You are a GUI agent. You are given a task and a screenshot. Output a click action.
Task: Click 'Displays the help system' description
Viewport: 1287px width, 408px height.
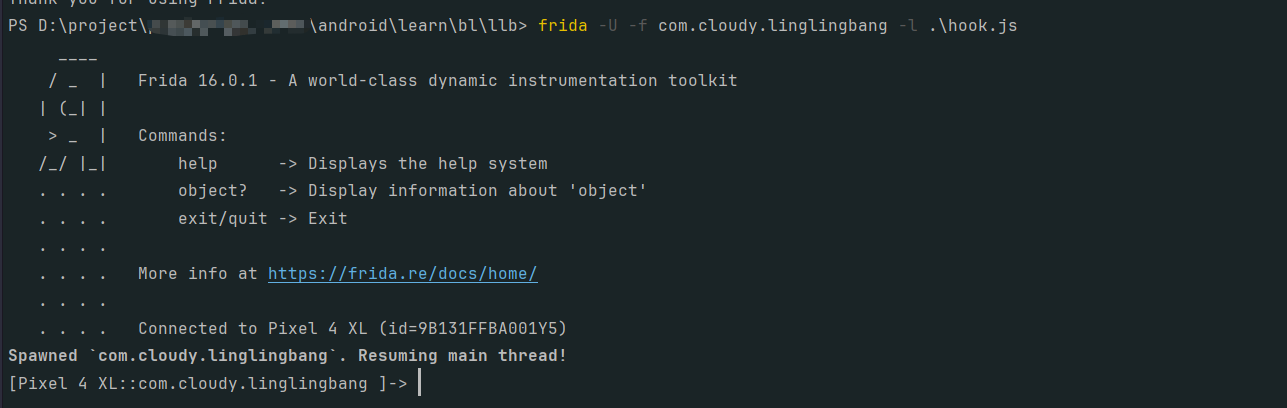coord(427,163)
